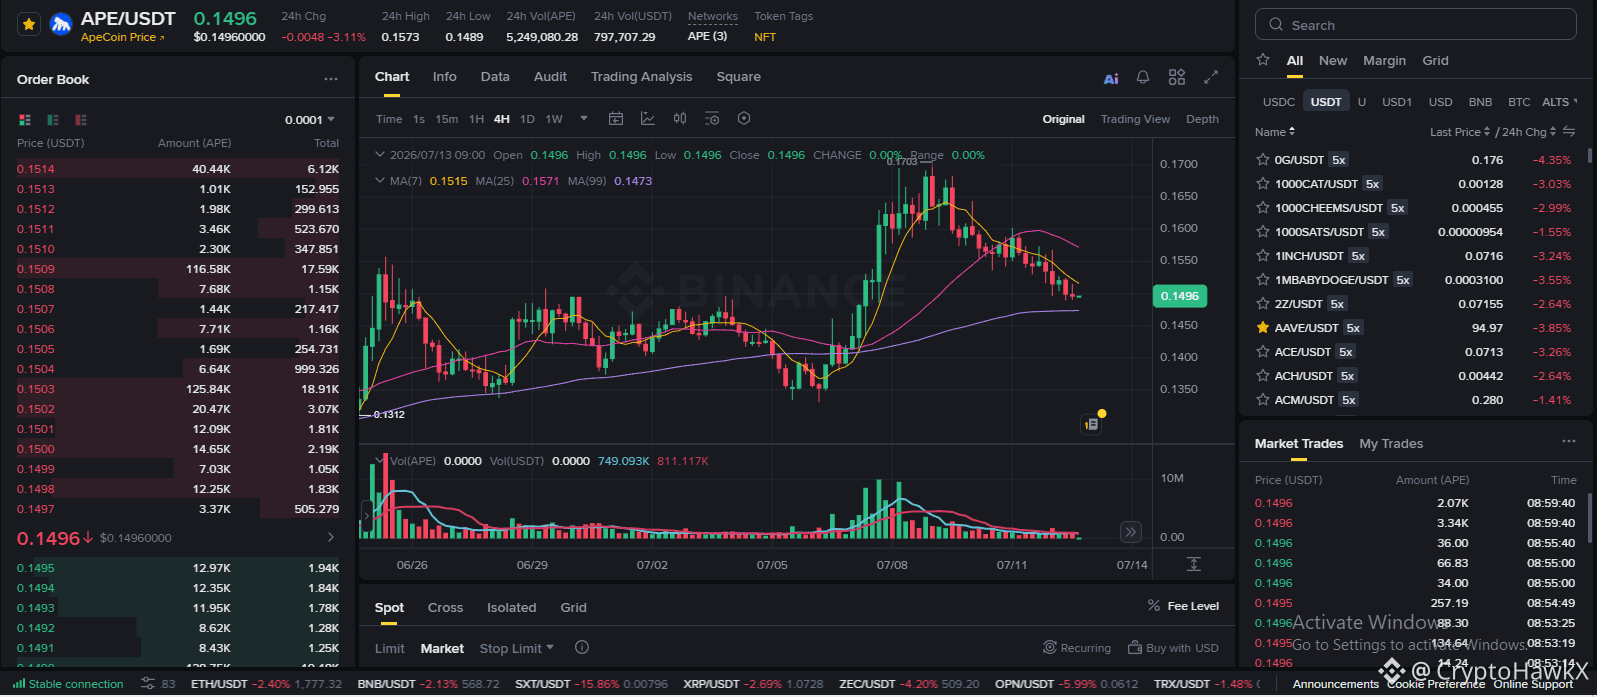Expand the order book price arrow
The width and height of the screenshot is (1597, 697).
[331, 538]
